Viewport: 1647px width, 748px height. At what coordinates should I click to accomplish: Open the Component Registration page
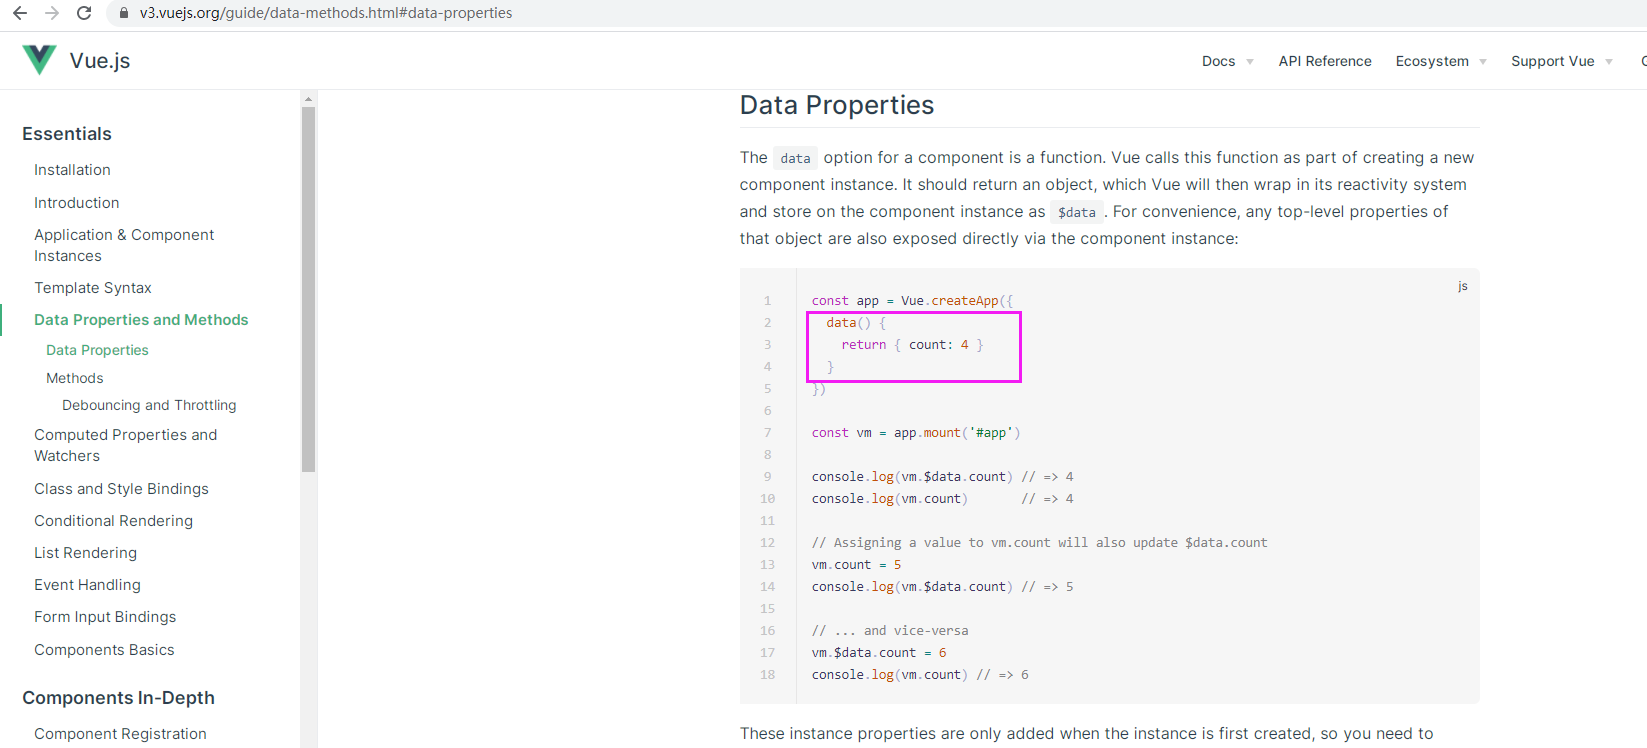click(x=120, y=734)
